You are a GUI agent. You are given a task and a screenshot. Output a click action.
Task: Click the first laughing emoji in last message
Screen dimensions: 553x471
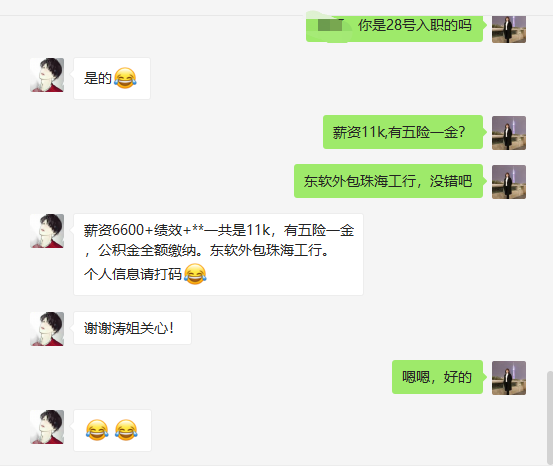97,430
